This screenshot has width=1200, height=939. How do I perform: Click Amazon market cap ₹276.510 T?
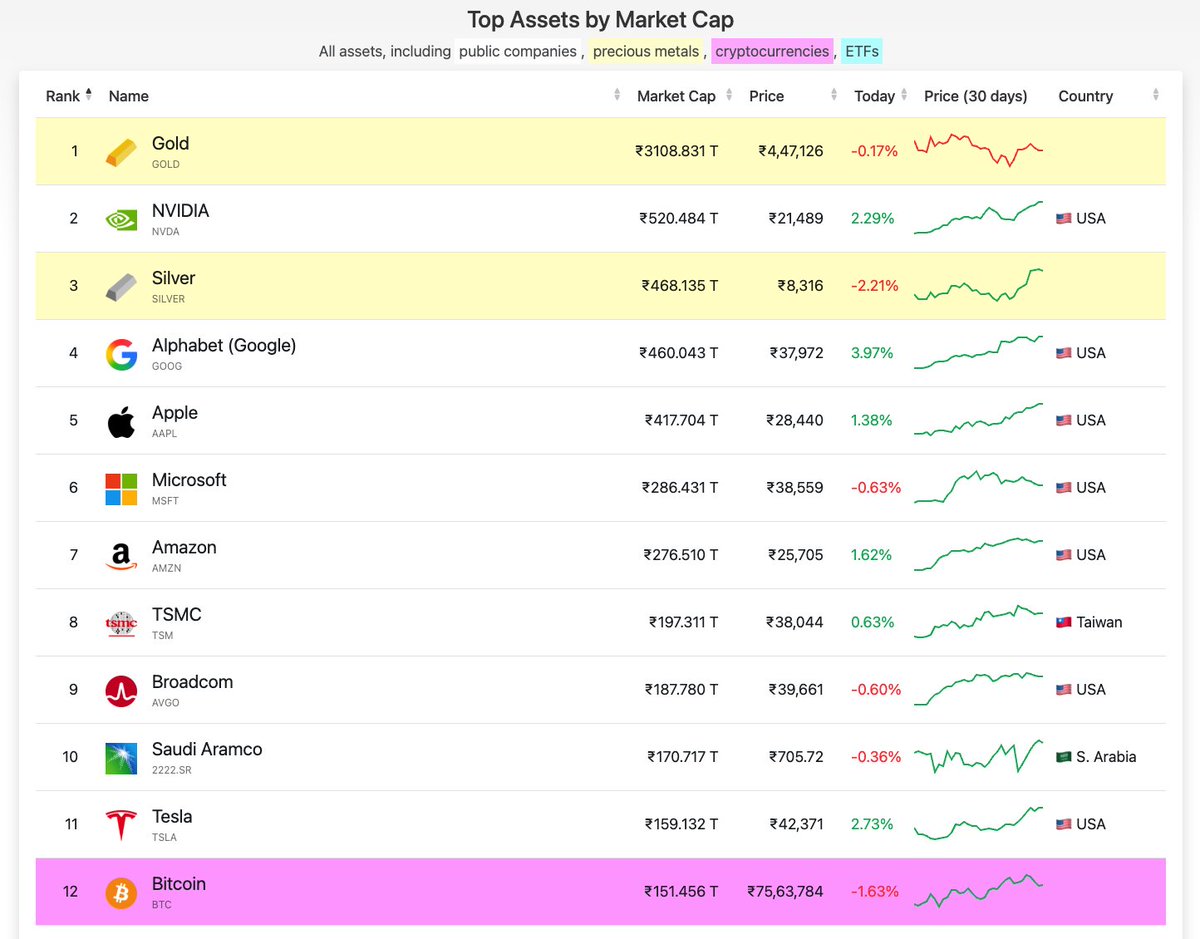coord(680,555)
